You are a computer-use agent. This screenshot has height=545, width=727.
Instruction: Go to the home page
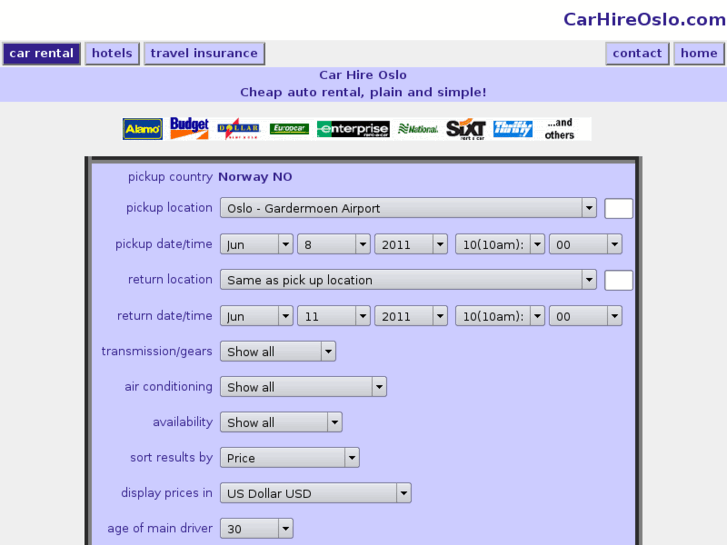(699, 53)
